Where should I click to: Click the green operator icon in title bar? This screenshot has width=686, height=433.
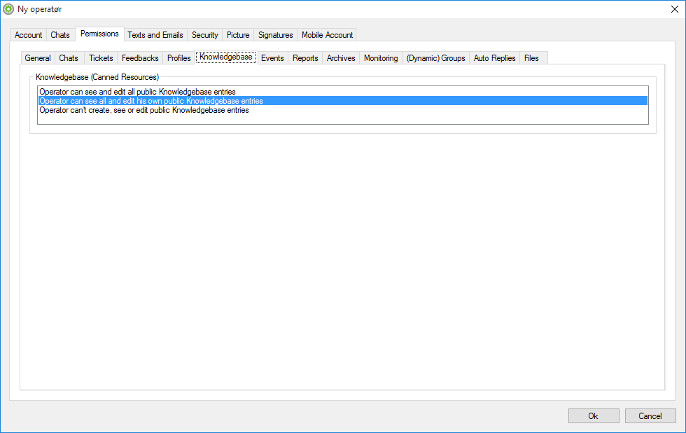pos(8,9)
